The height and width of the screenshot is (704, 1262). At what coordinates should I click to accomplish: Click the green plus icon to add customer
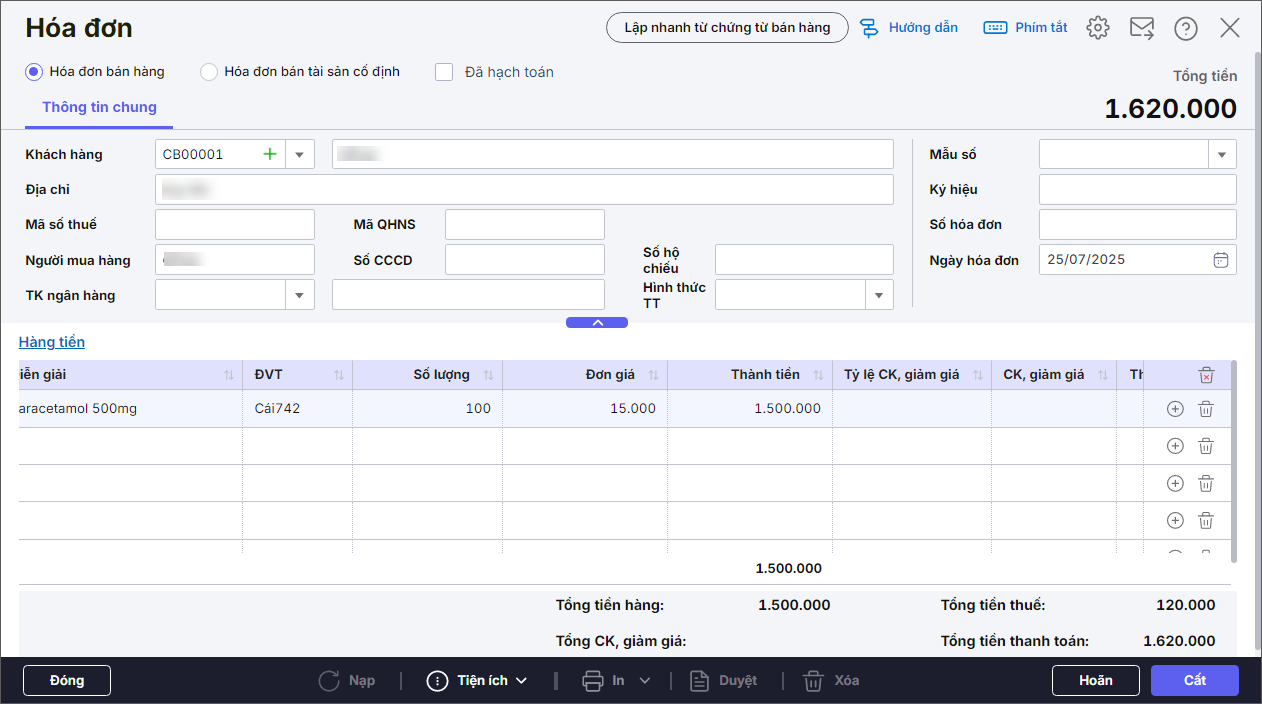point(269,154)
